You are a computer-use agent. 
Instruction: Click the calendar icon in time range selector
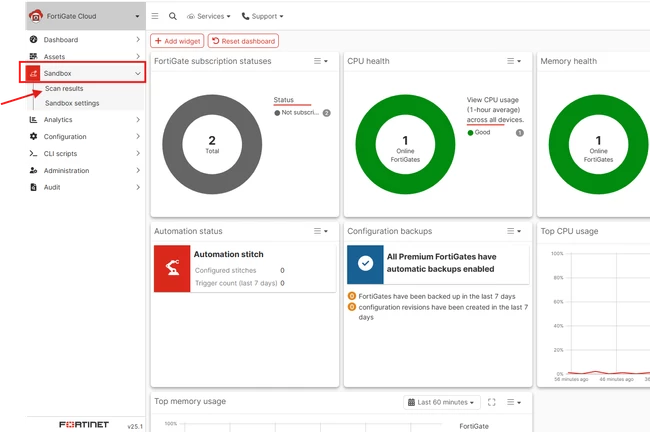point(411,402)
